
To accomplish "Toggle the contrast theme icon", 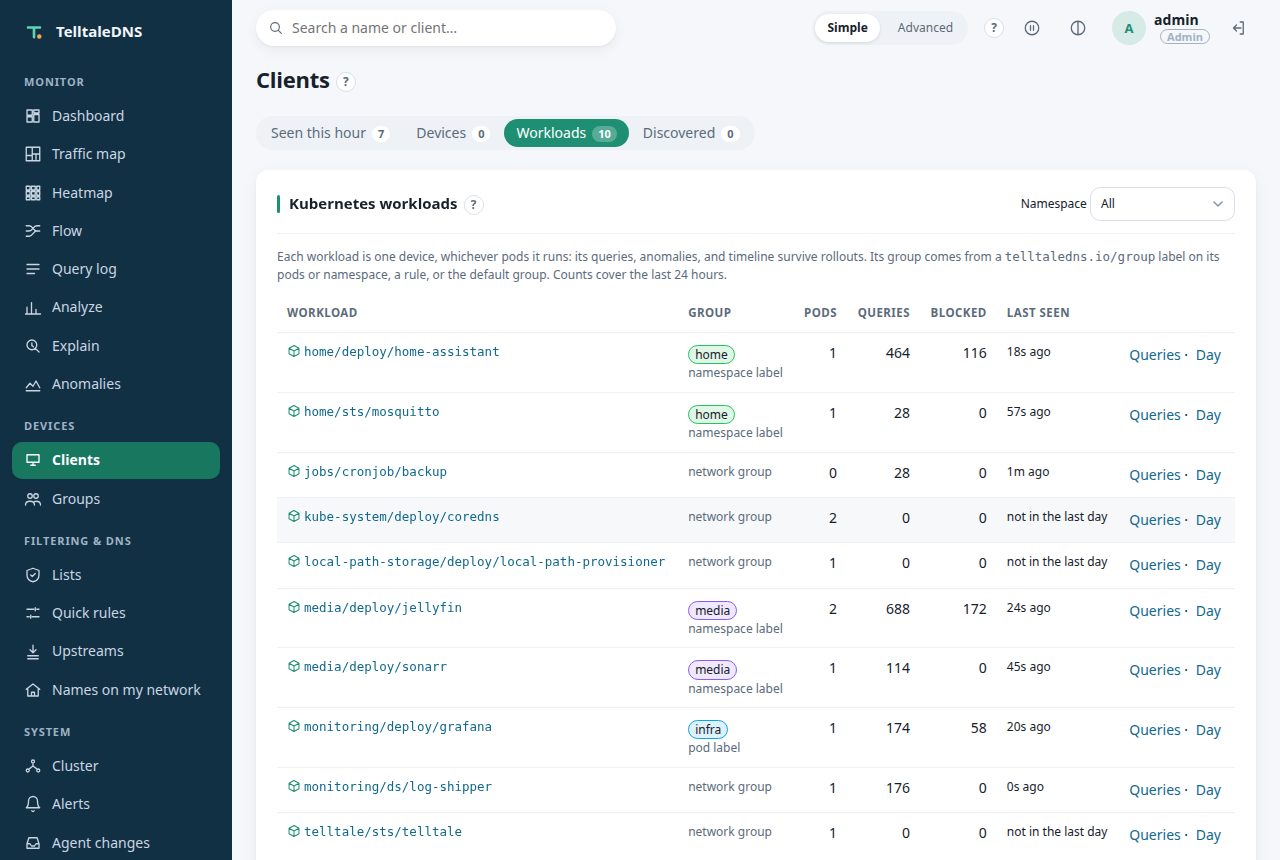I will point(1078,28).
